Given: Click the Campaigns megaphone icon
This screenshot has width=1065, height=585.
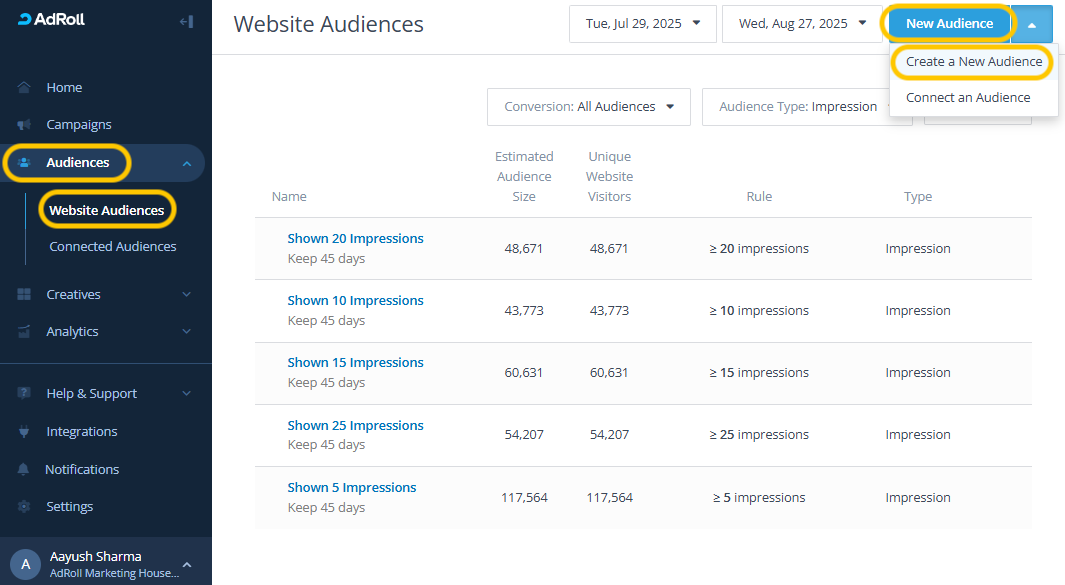Looking at the screenshot, I should pyautogui.click(x=24, y=125).
